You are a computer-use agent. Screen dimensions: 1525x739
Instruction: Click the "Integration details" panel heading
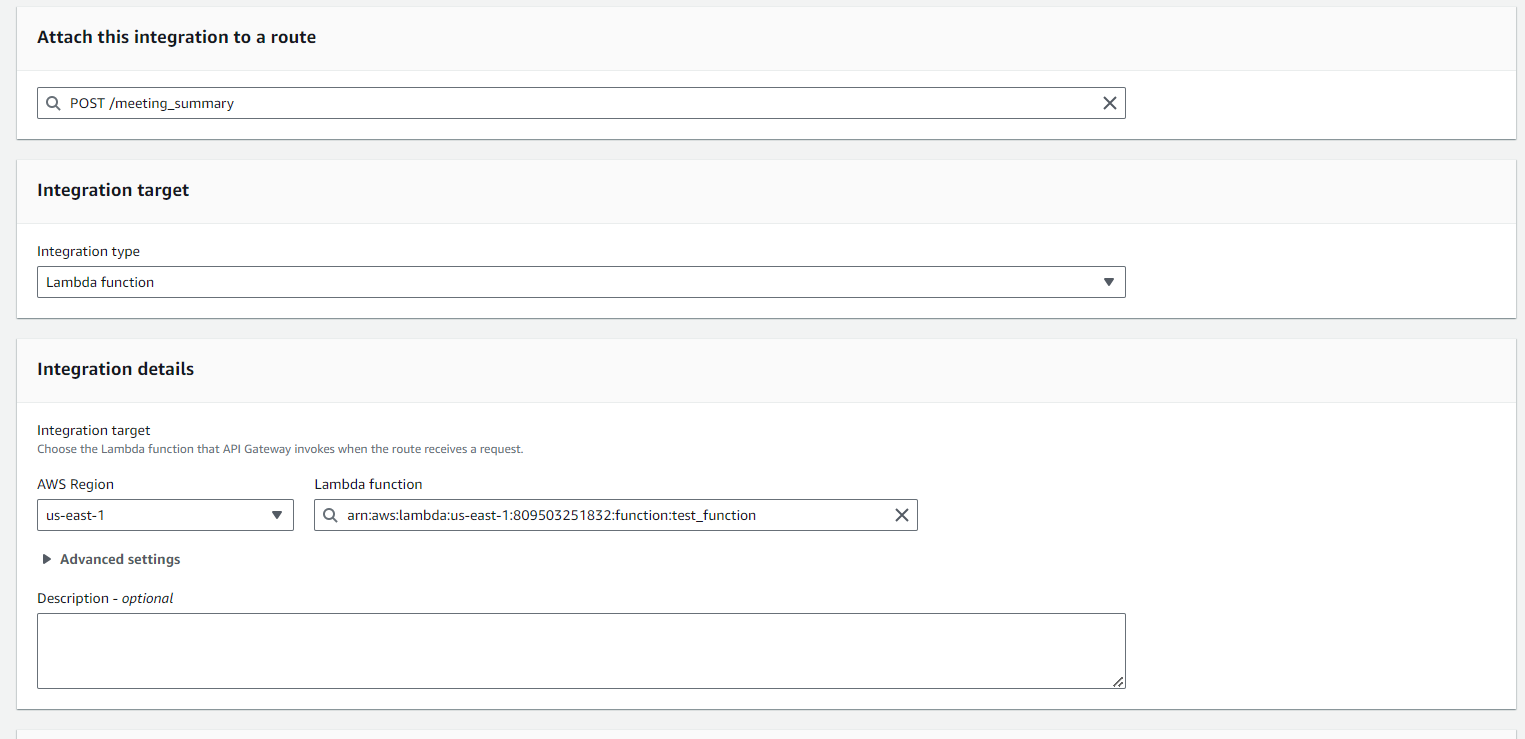tap(115, 369)
